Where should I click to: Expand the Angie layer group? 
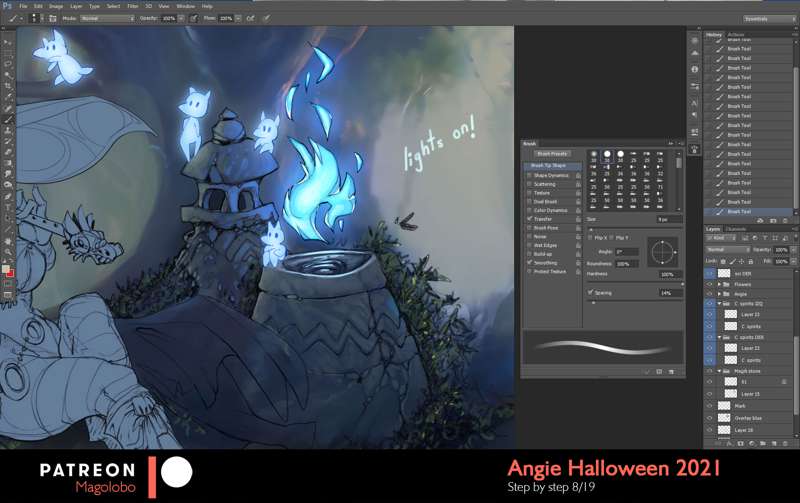720,294
